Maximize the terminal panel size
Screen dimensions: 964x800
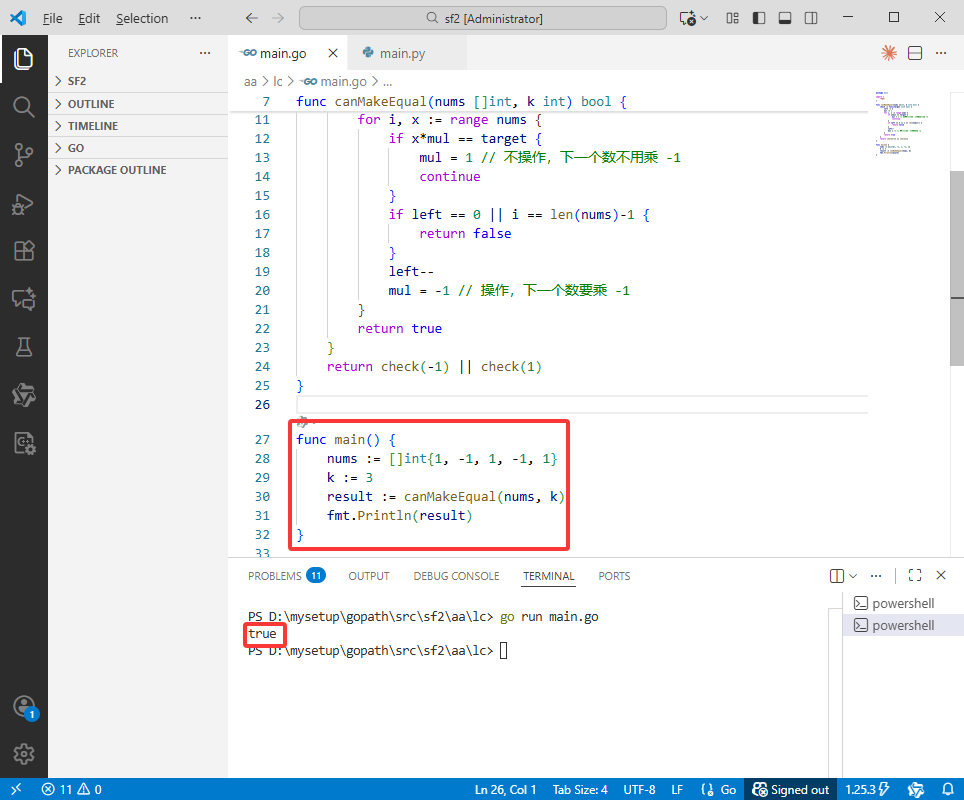(915, 575)
